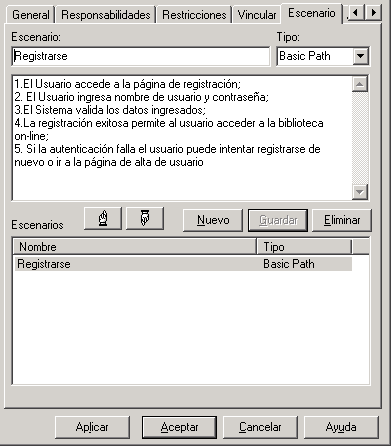
Task: Go to the Restricciones tab
Action: pos(194,15)
